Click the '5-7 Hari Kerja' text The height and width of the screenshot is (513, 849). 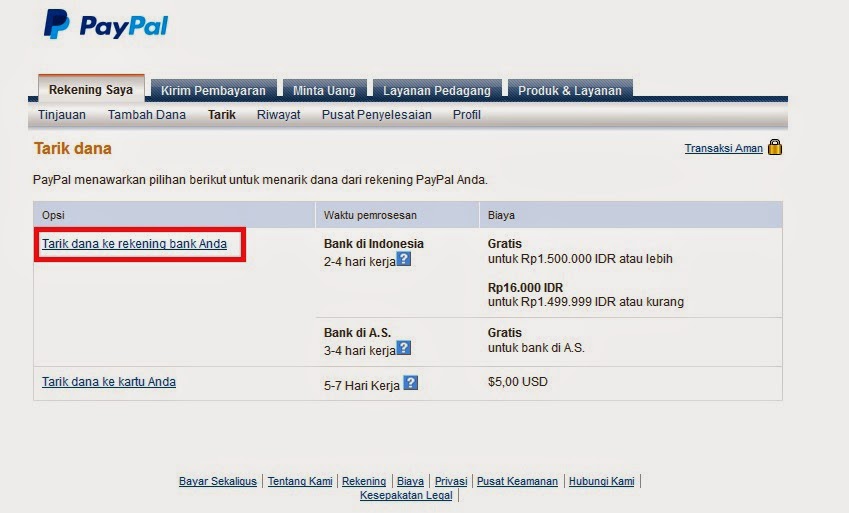coord(362,386)
